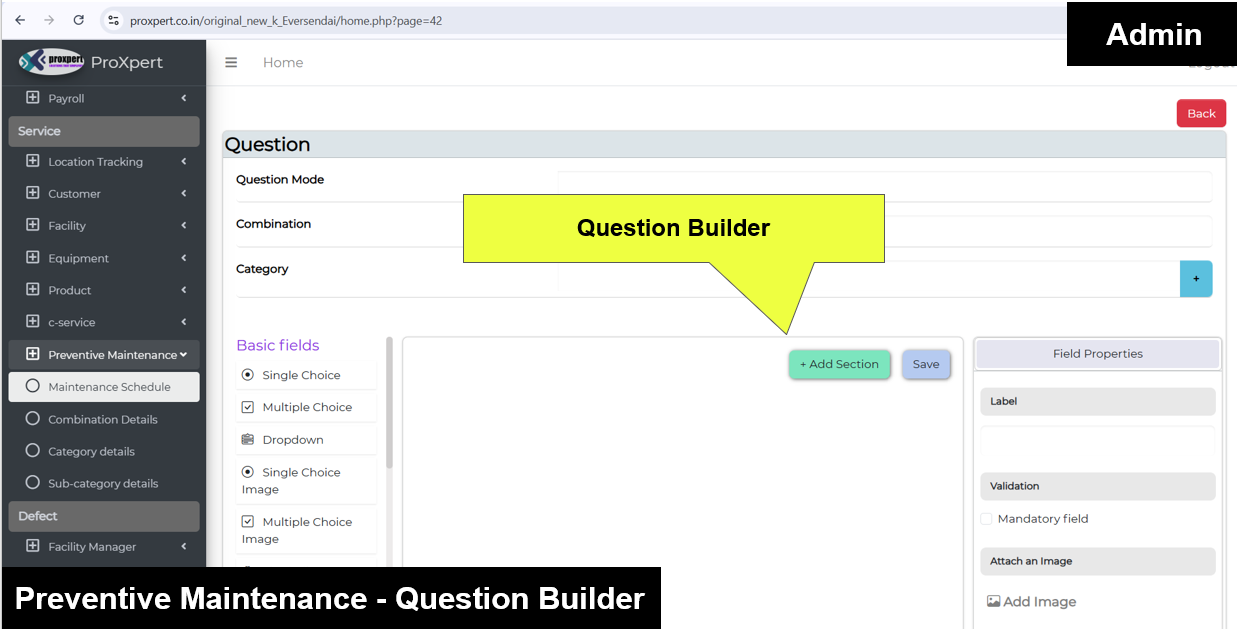The image size is (1237, 629).
Task: Click the green Add Section button
Action: click(x=839, y=364)
